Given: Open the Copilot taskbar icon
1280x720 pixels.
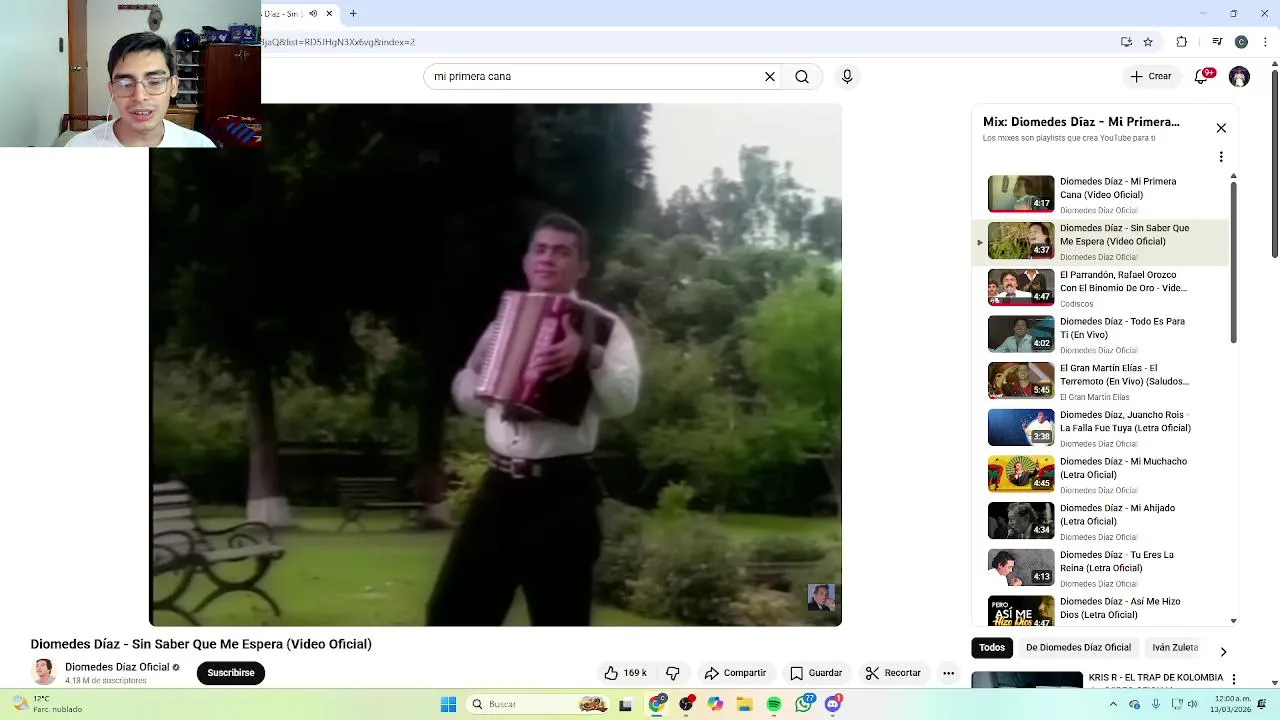Looking at the screenshot, I should [x=715, y=704].
